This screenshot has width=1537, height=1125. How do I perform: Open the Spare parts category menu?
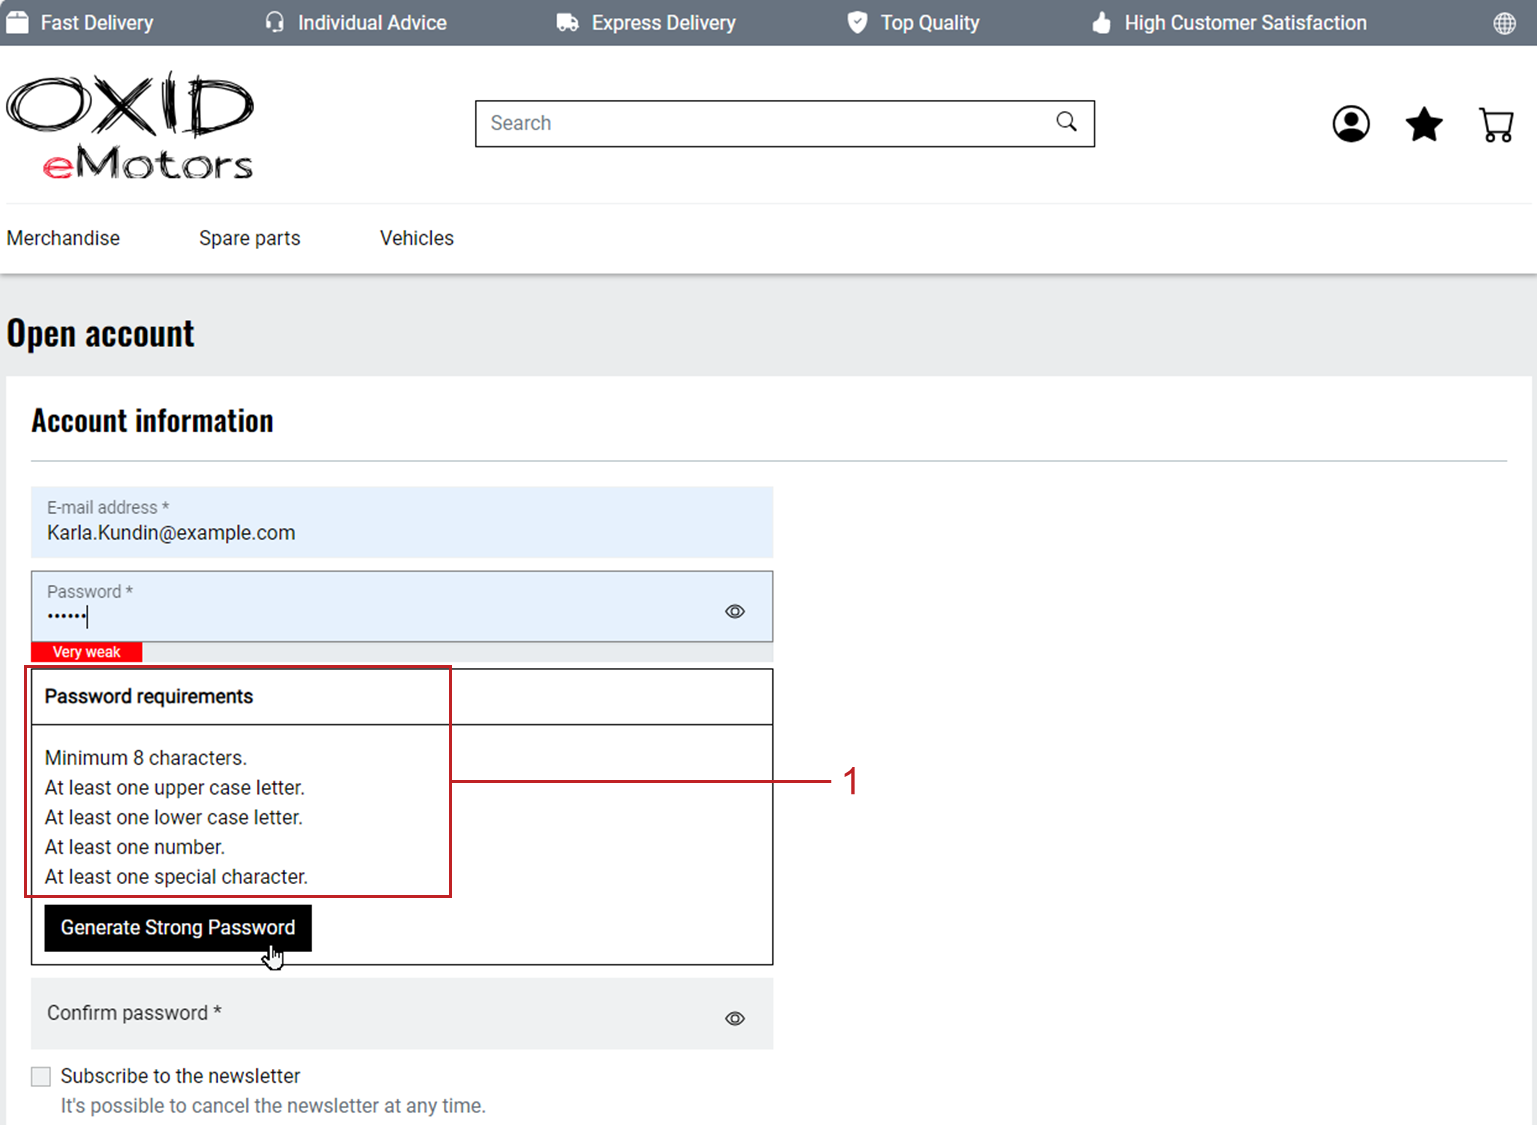click(249, 238)
